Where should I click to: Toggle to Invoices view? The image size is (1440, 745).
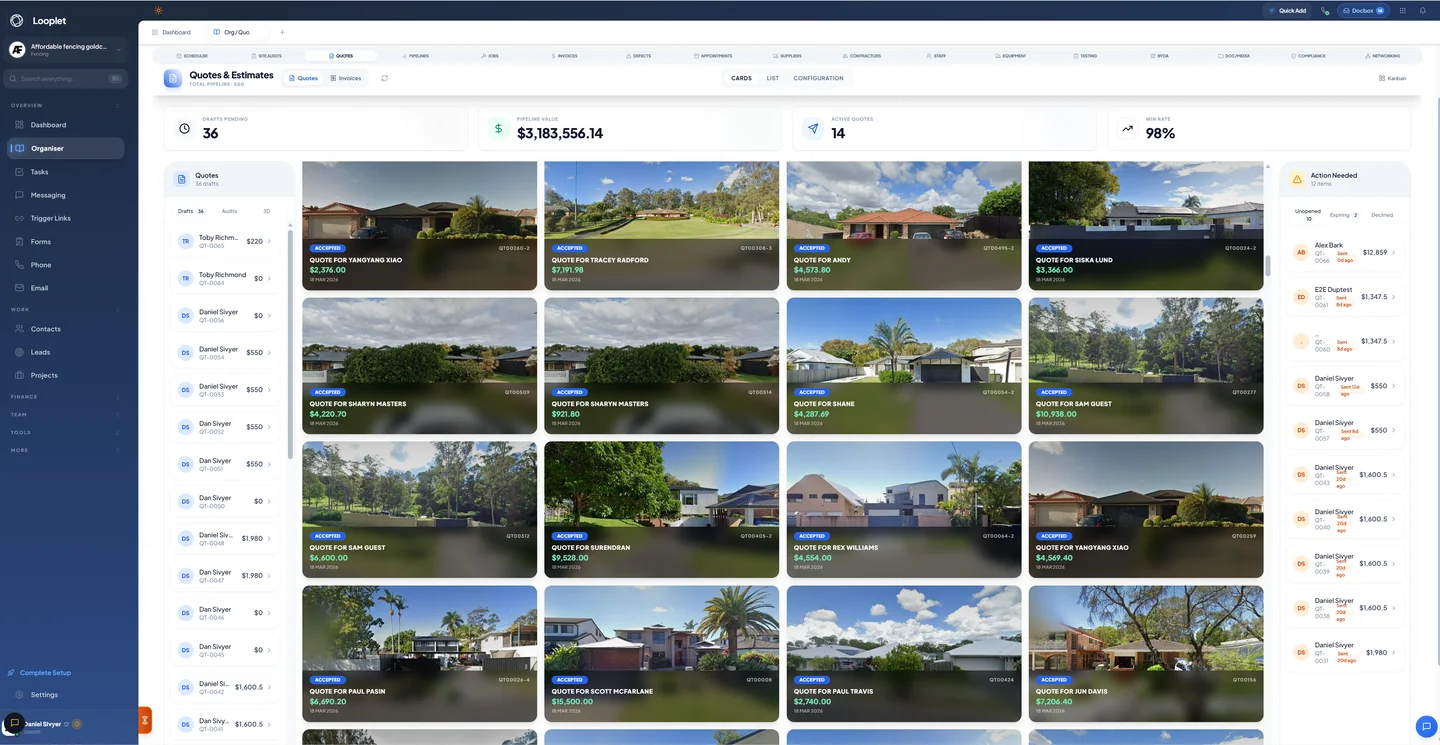point(346,78)
